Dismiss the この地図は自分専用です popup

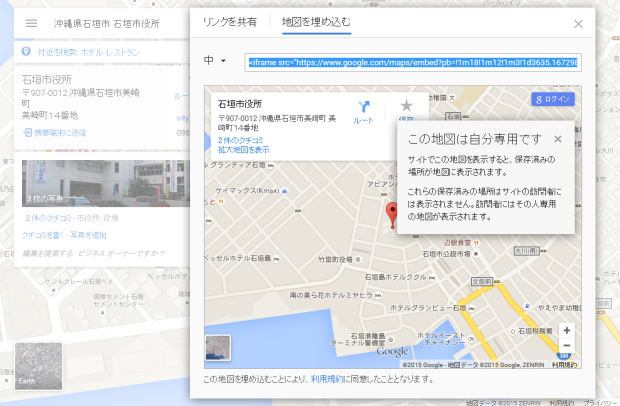(x=558, y=139)
